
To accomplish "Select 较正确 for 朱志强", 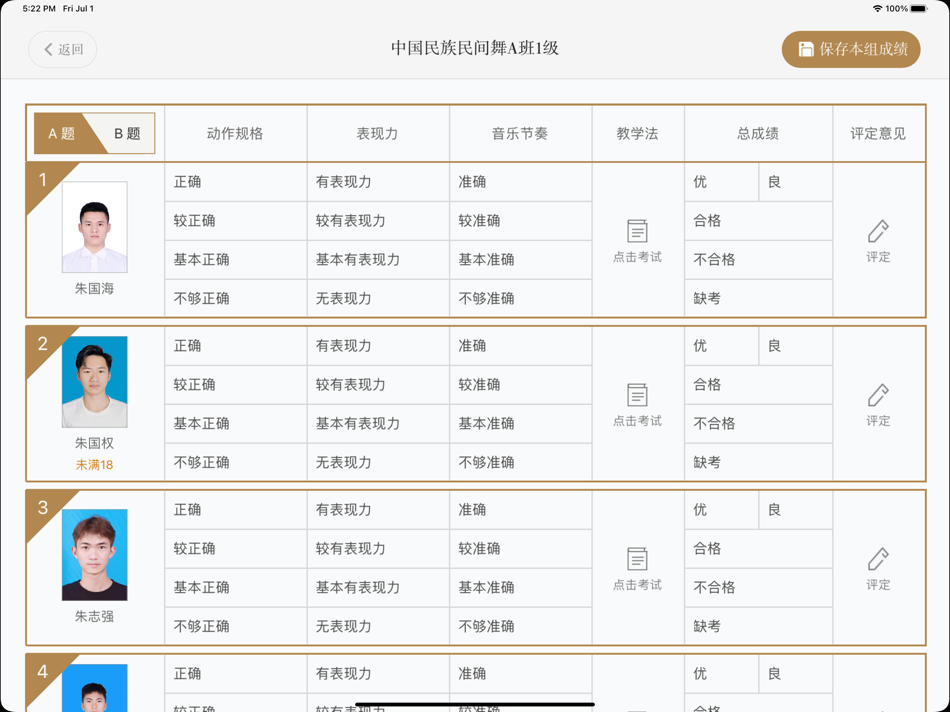I will (236, 548).
